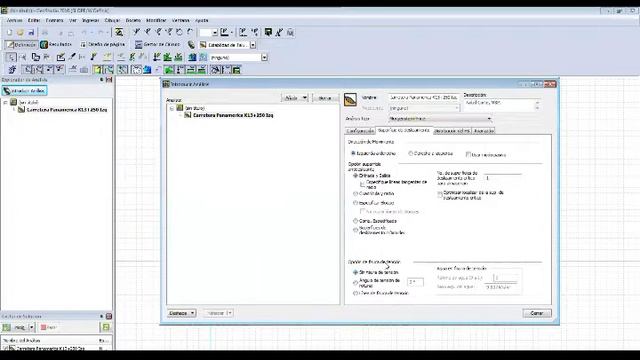The height and width of the screenshot is (360, 640).
Task: Click the blue swirl icon starting the bottom toolbar
Action: tap(12, 70)
